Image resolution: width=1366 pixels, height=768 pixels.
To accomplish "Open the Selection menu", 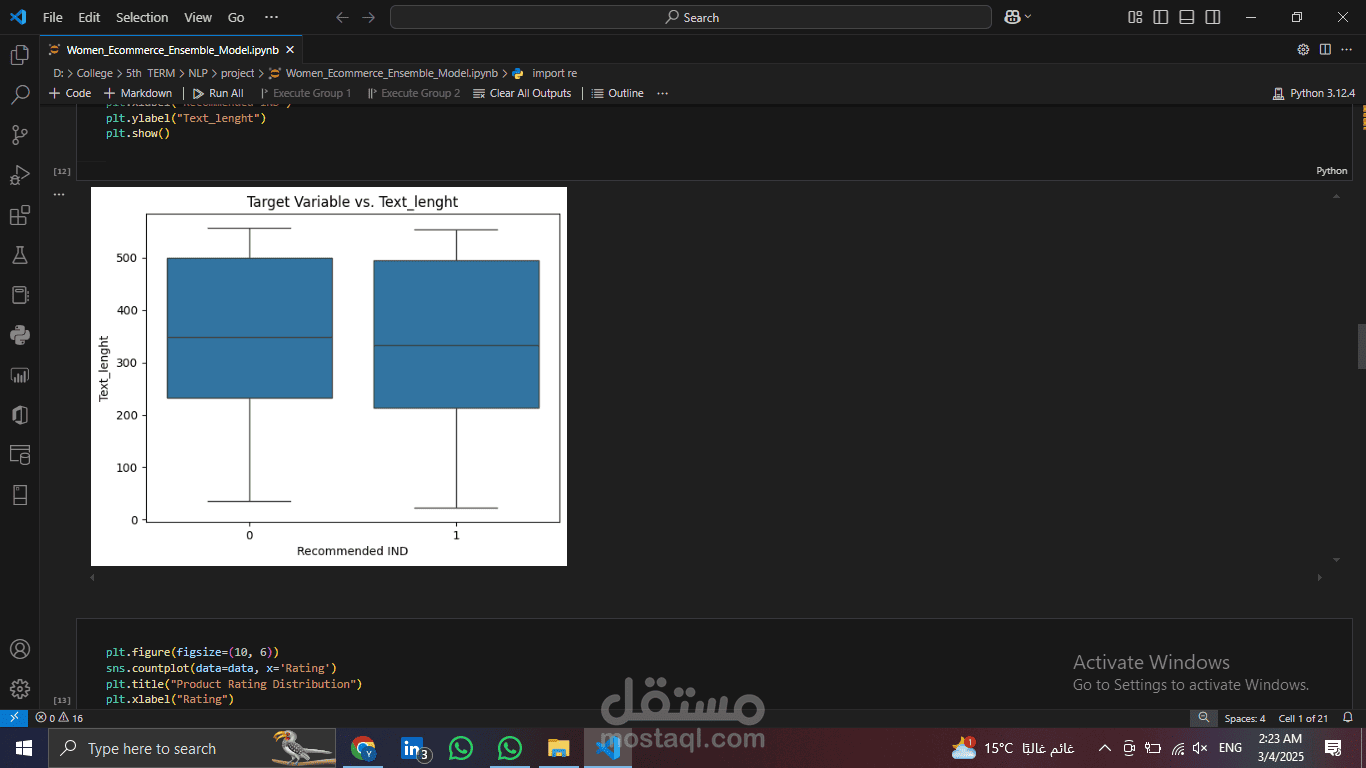I will coord(142,17).
